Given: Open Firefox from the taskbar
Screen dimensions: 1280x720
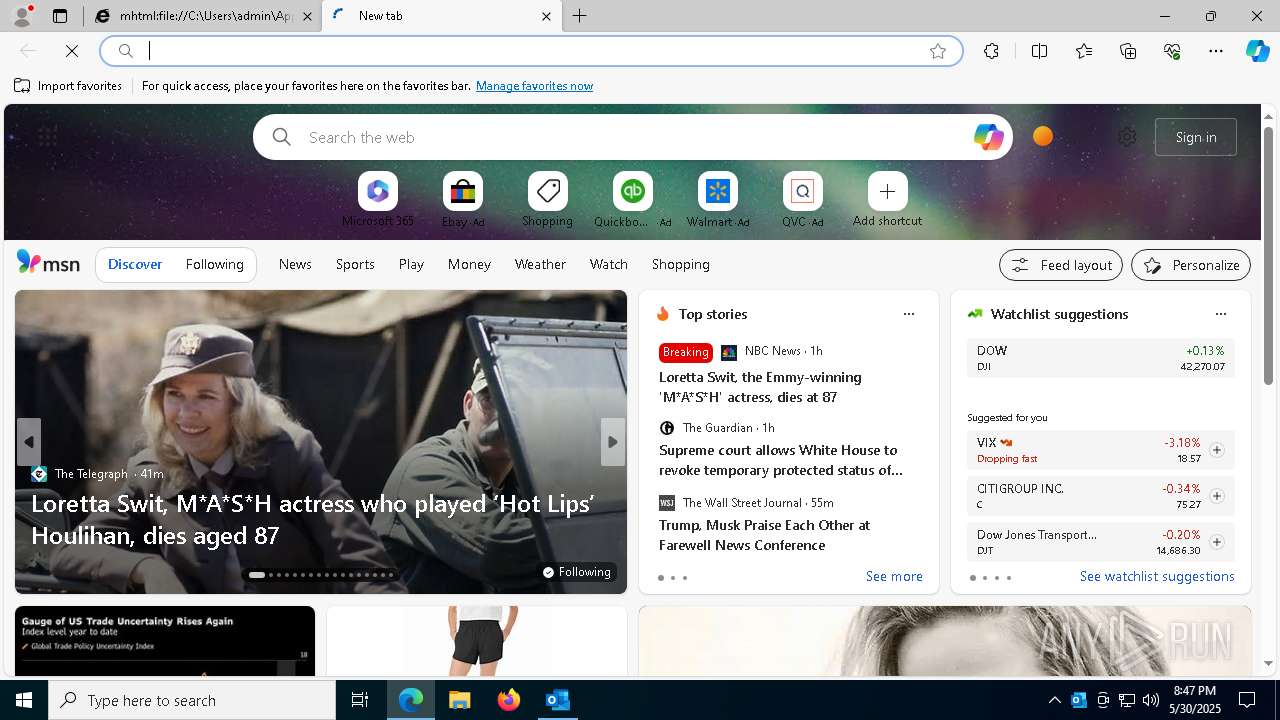Looking at the screenshot, I should 509,700.
